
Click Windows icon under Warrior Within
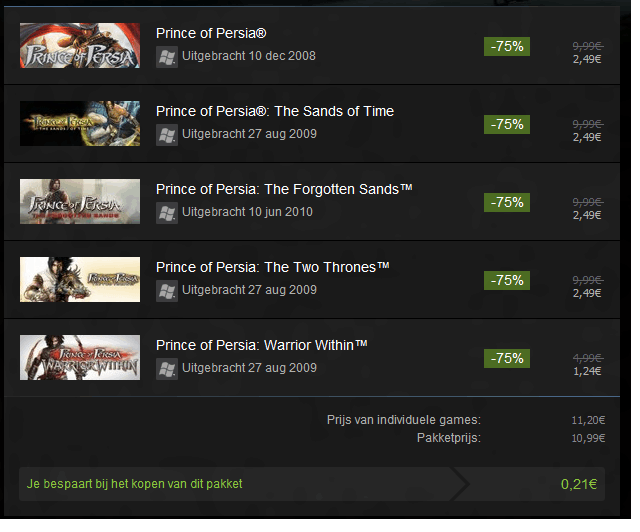tap(167, 368)
